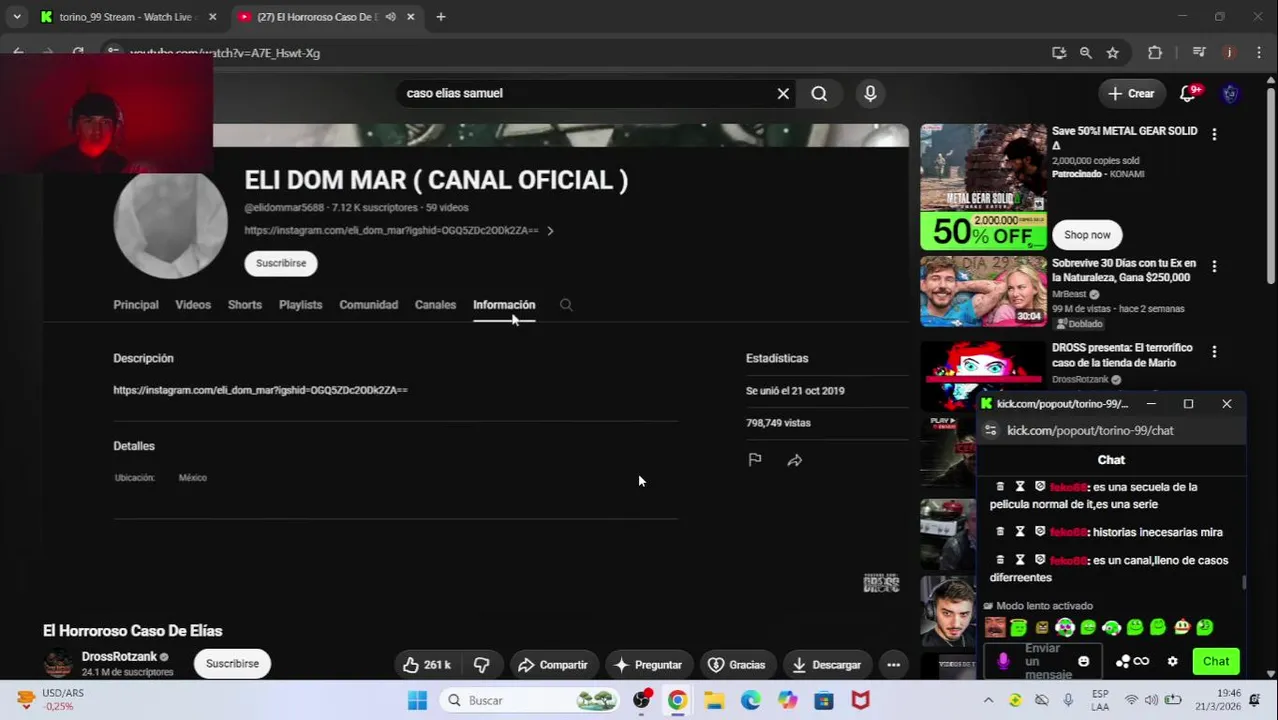
Task: Switch to torino_99 Stream browser tab
Action: coord(126,17)
